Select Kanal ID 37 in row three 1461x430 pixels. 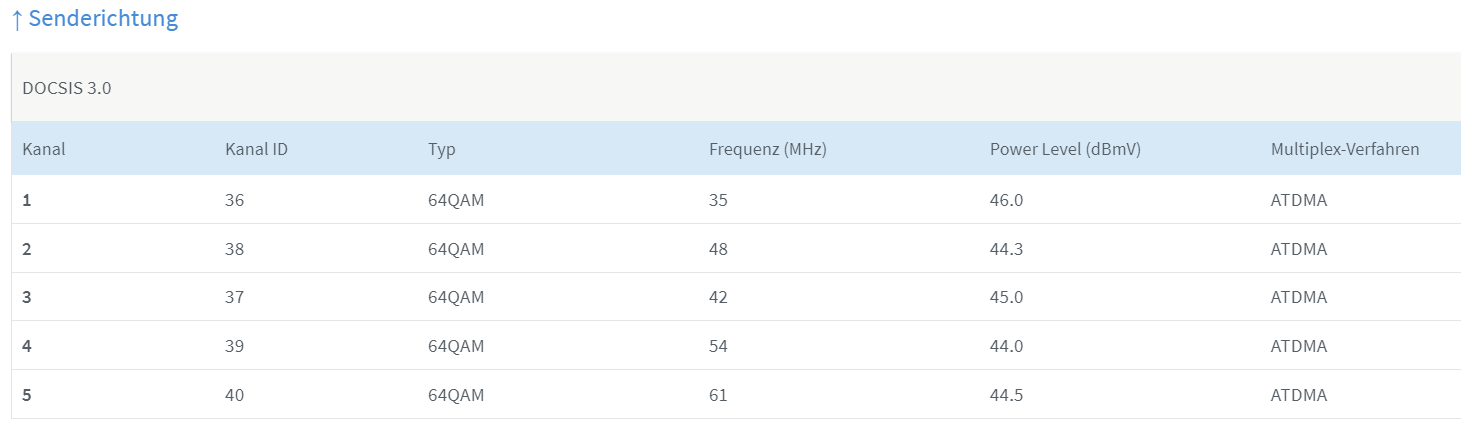tap(235, 297)
